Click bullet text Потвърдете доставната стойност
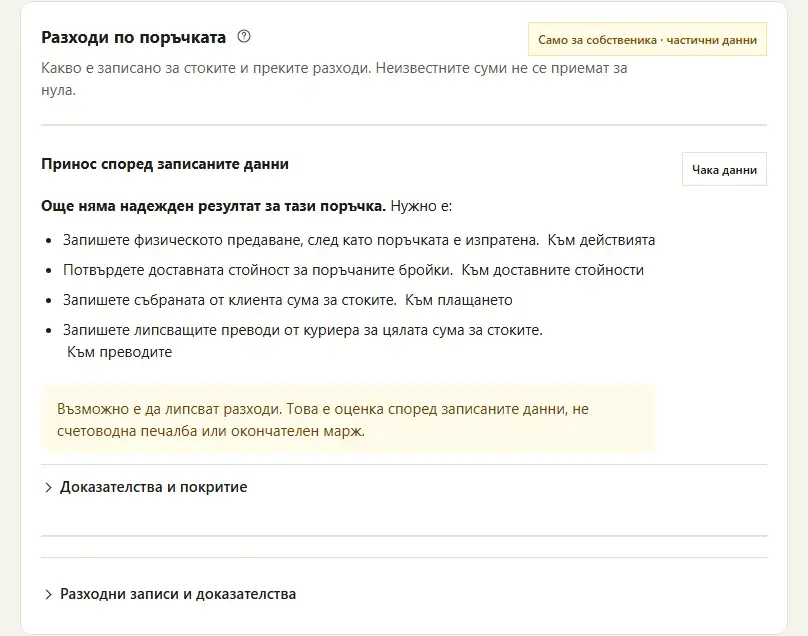This screenshot has height=636, width=808. tap(258, 270)
